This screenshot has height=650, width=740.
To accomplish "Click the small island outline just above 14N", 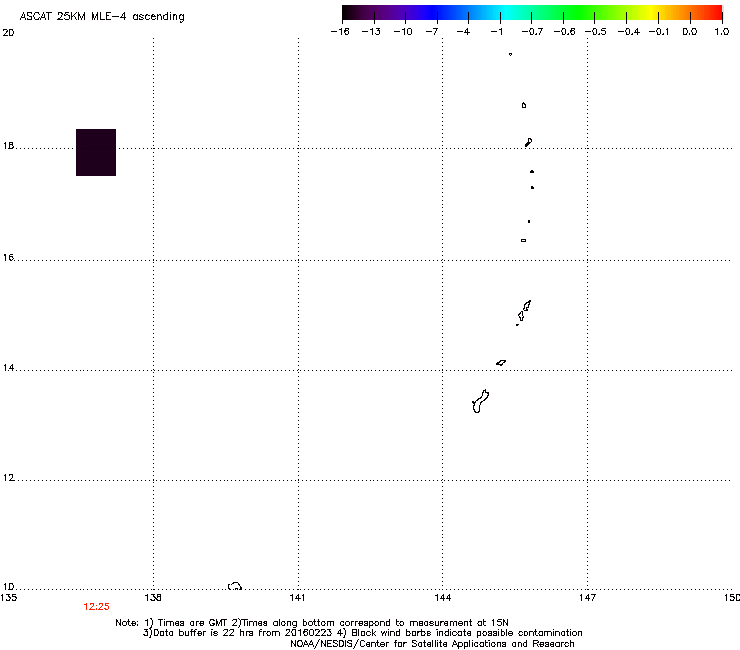I will click(x=501, y=363).
